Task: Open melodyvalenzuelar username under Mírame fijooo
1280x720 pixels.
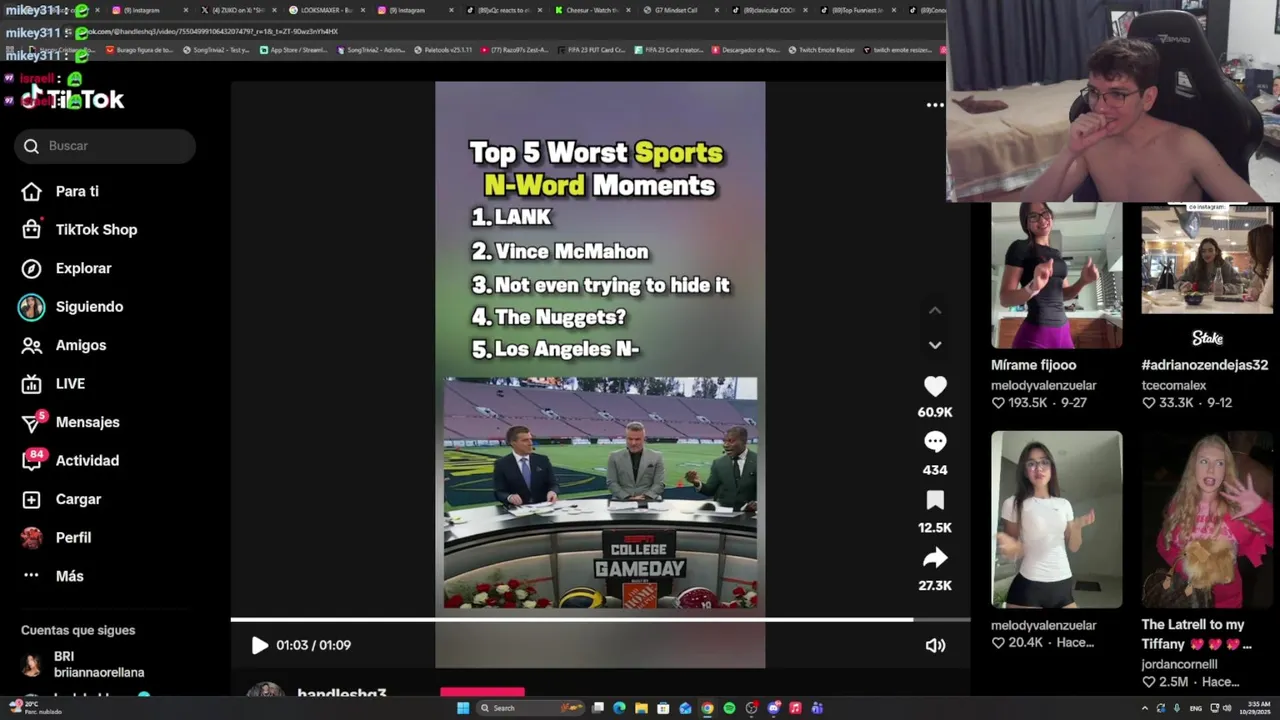Action: click(1043, 385)
